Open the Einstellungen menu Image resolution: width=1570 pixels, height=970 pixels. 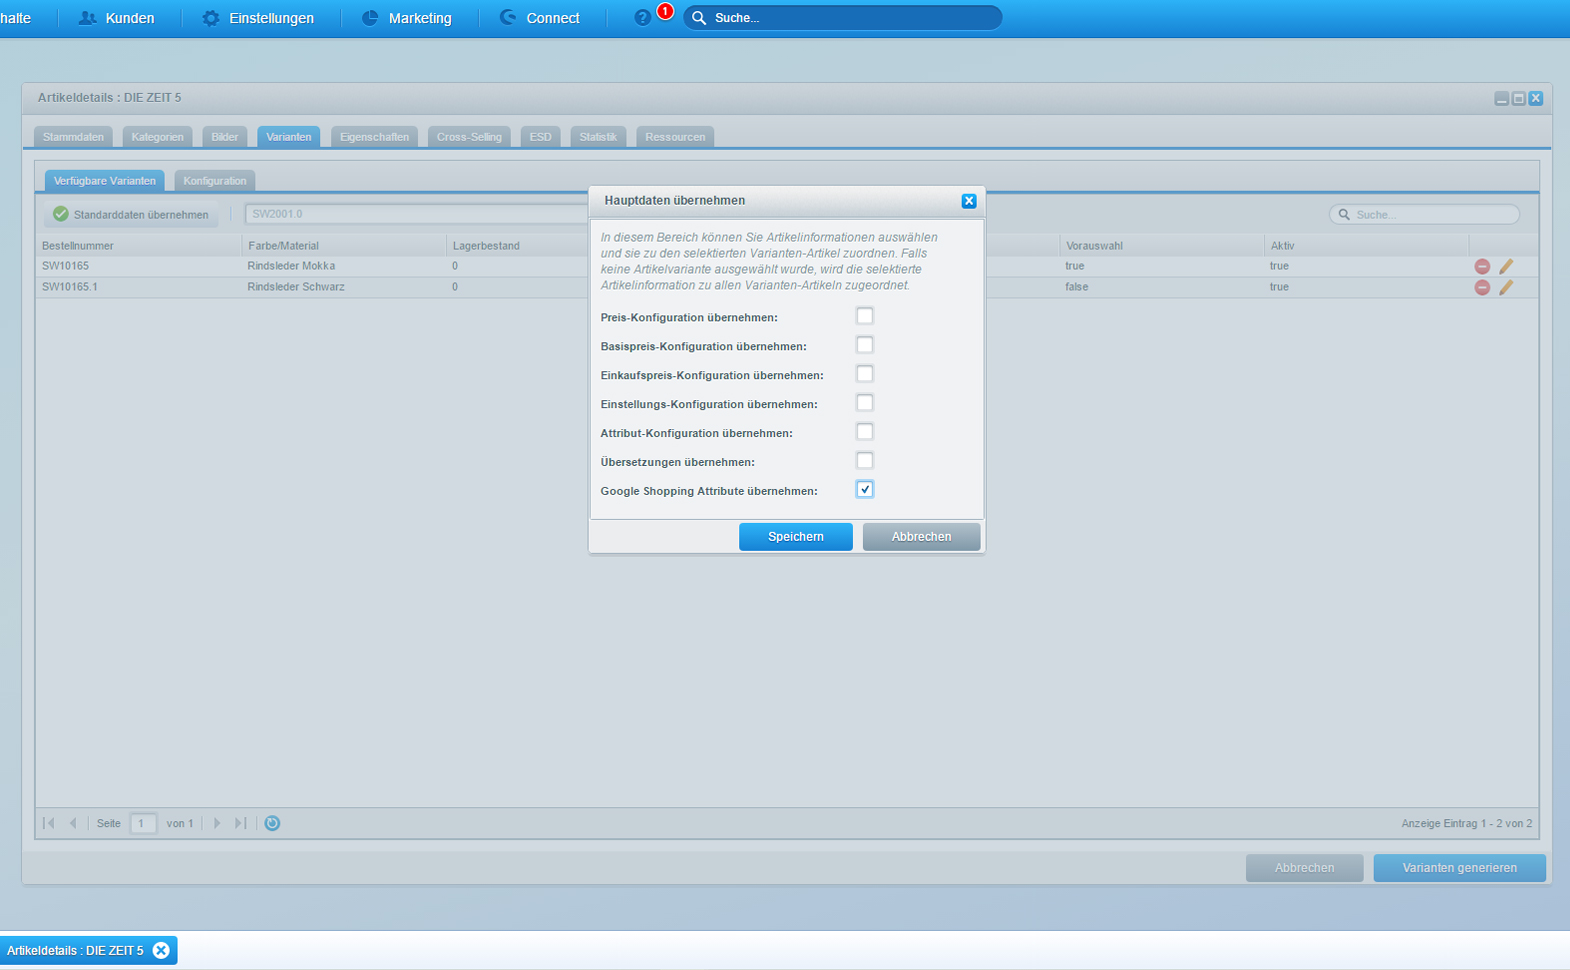[258, 18]
